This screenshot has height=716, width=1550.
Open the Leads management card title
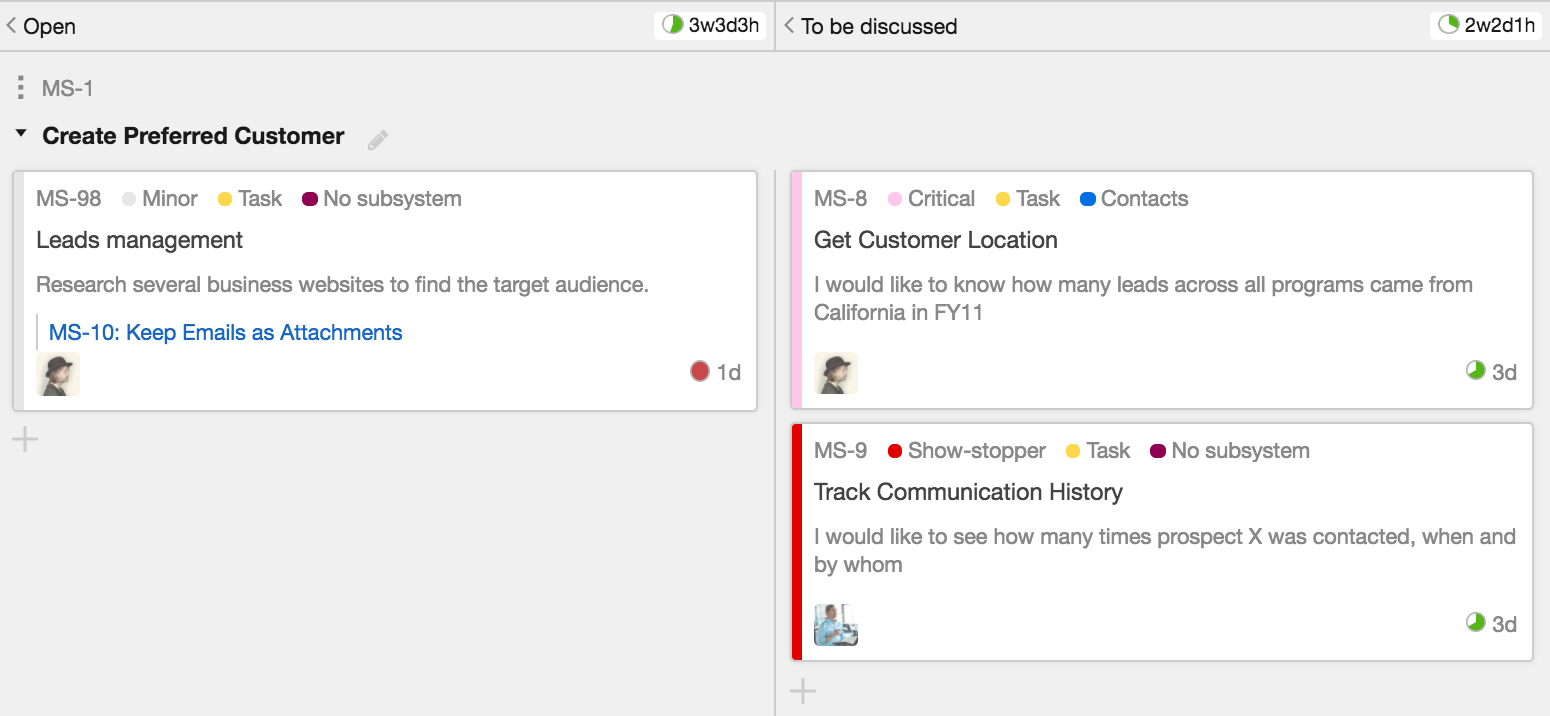(139, 240)
